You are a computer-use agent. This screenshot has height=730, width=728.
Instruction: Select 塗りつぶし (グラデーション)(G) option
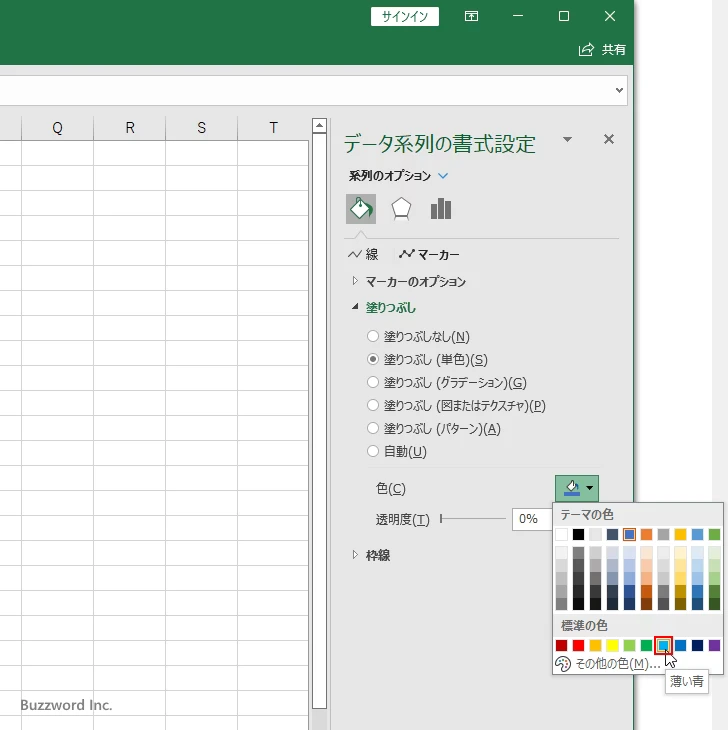(372, 382)
